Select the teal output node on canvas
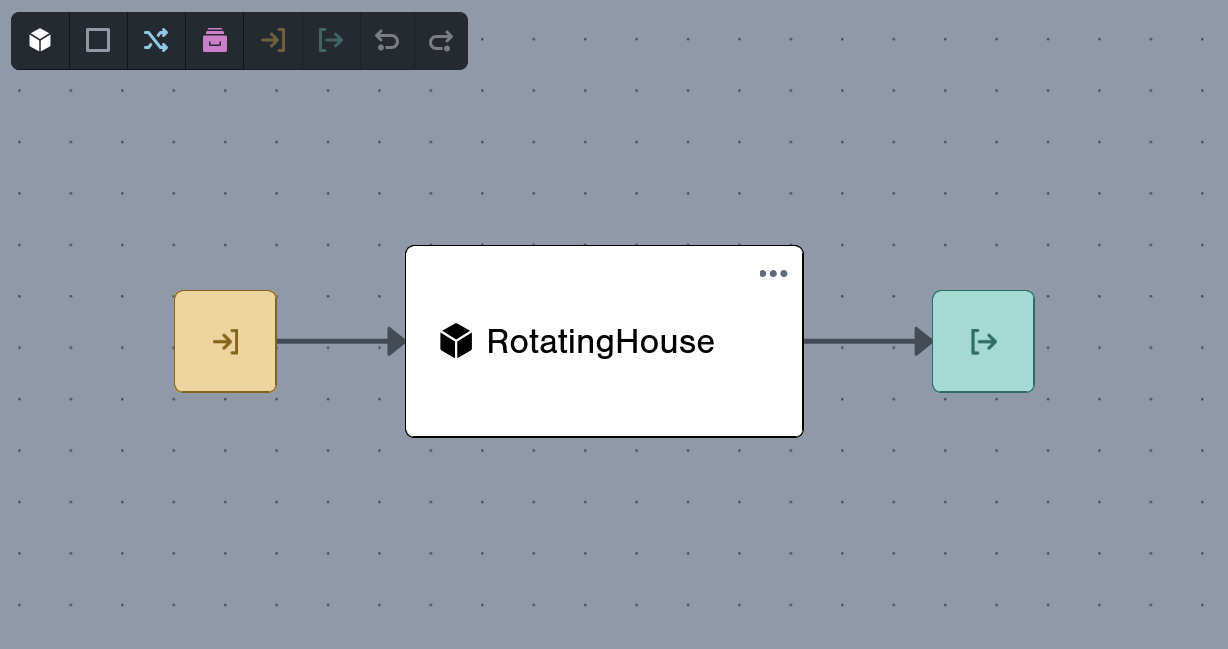1228x649 pixels. [983, 341]
